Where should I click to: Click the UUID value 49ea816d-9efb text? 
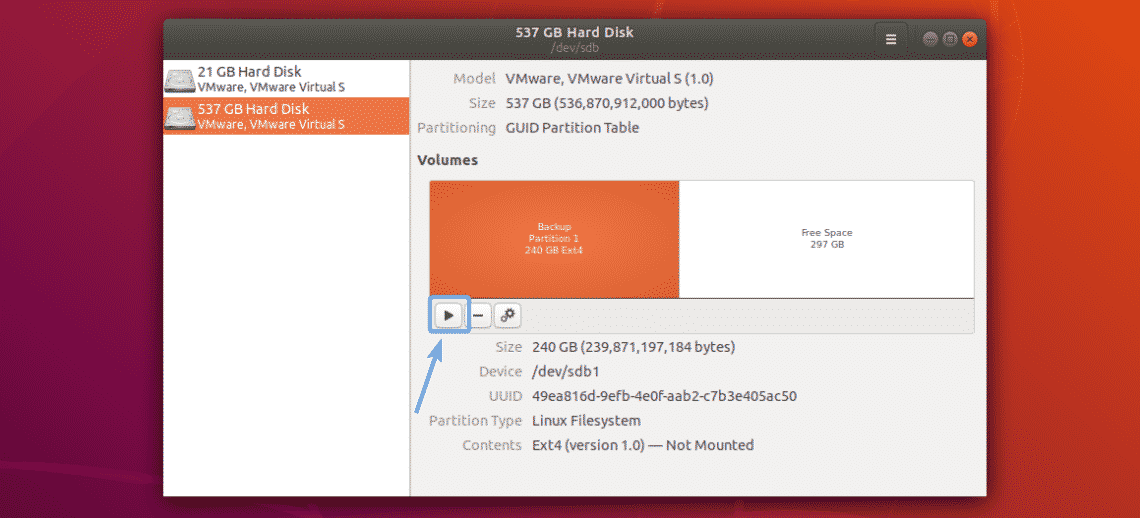(x=665, y=397)
